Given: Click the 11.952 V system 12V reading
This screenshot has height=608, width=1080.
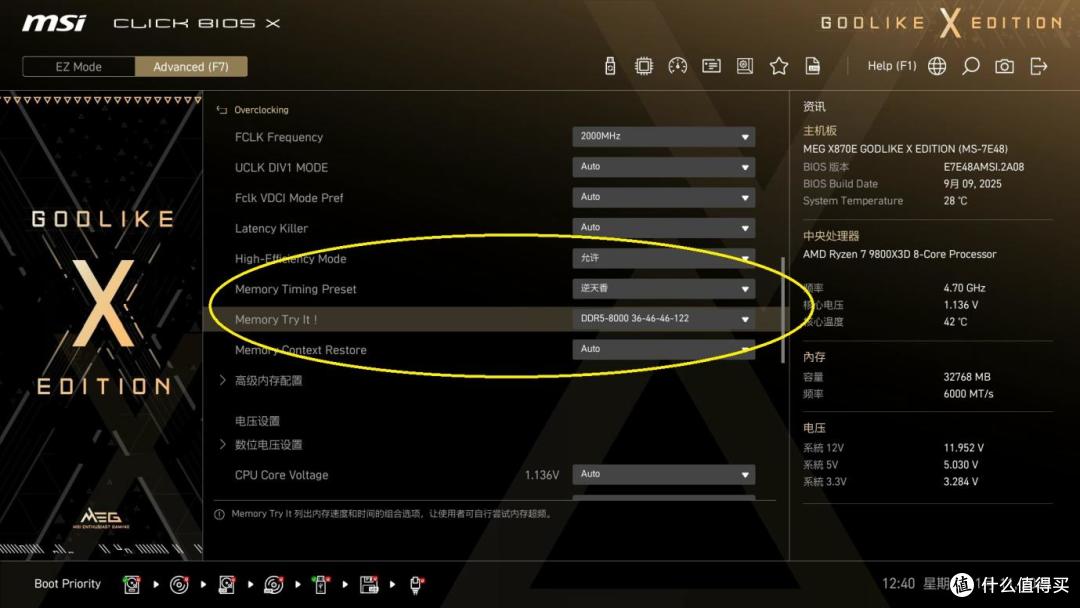Looking at the screenshot, I should point(964,448).
